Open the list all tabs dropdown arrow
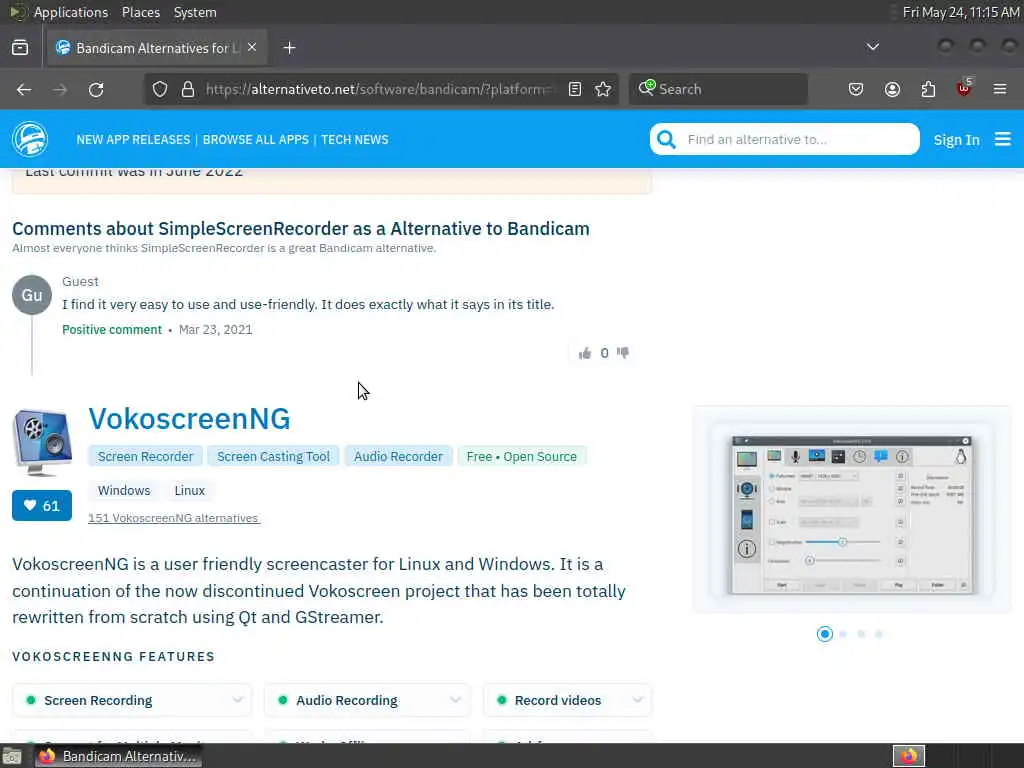The image size is (1024, 768). tap(872, 47)
